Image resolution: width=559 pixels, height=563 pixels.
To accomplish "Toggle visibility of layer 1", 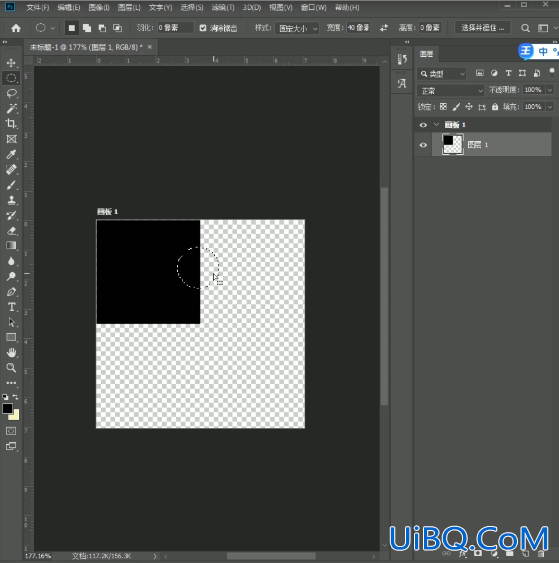I will tap(423, 145).
